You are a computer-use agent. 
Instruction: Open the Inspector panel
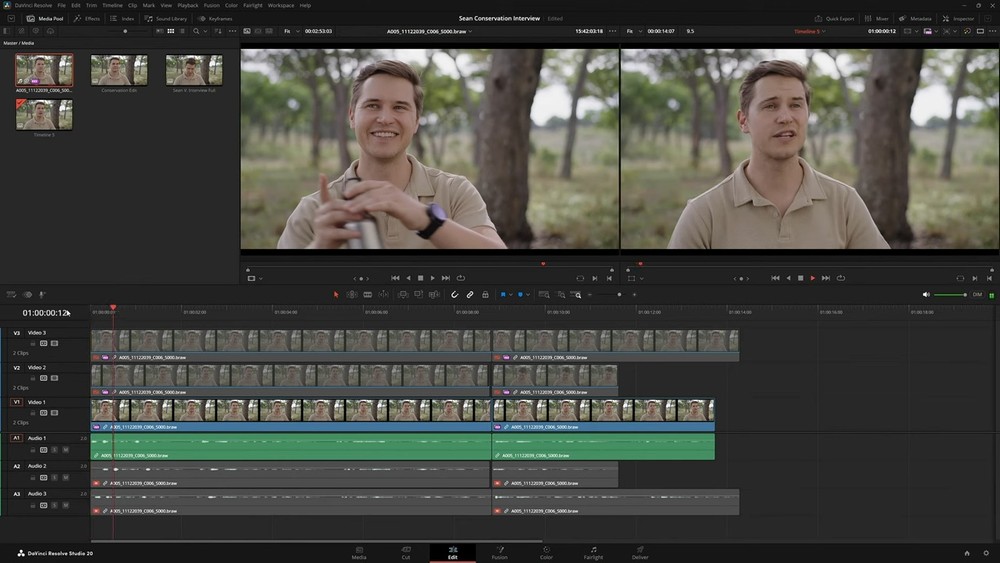958,18
